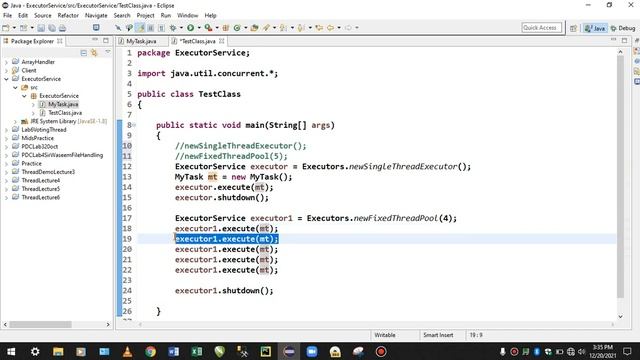
Task: Open the New file dropdown arrow
Action: point(15,28)
